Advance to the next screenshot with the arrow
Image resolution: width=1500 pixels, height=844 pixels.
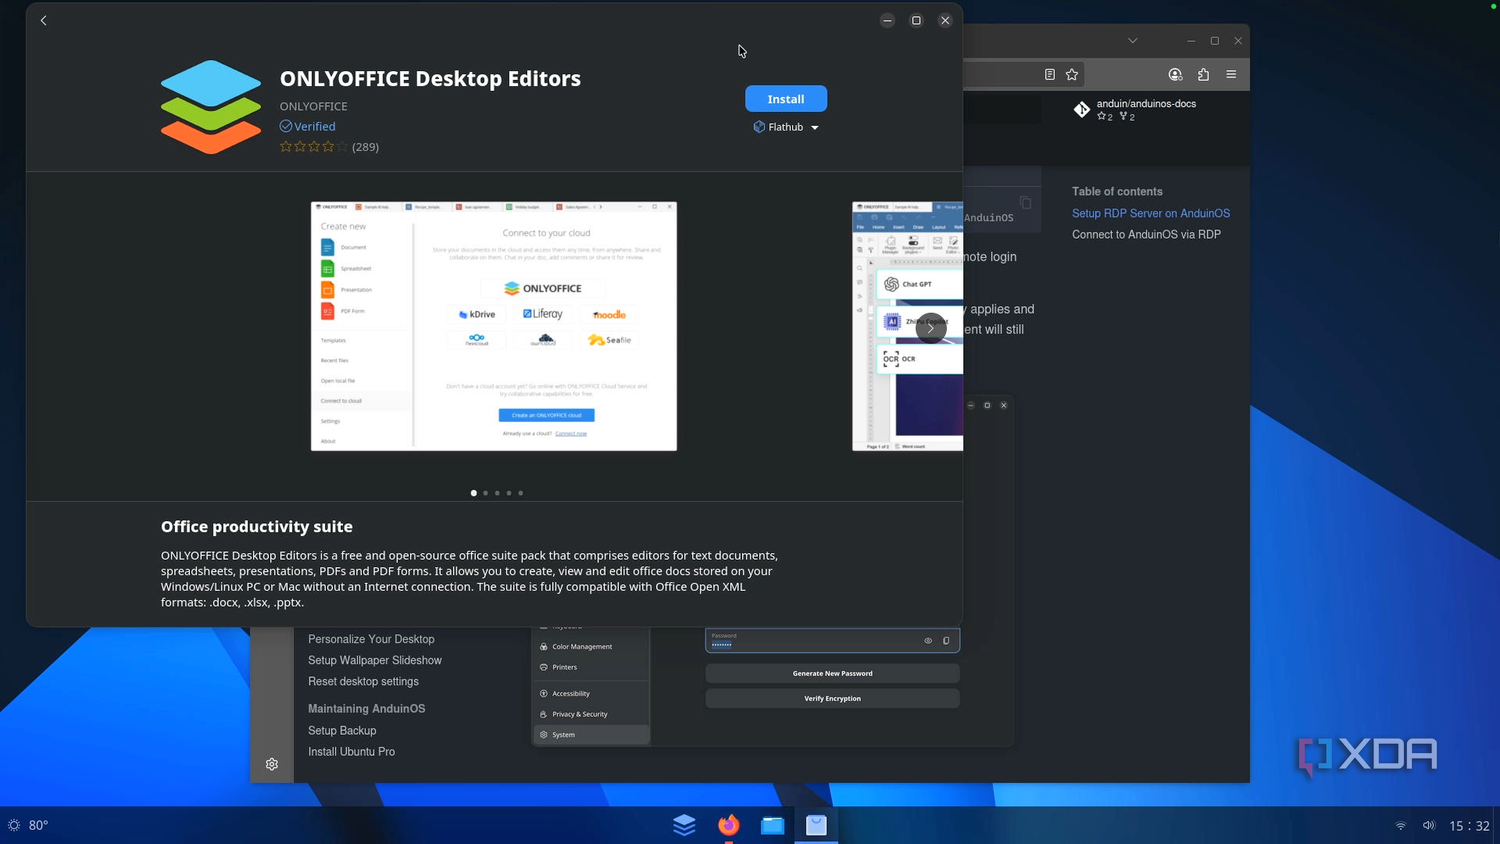[x=931, y=328]
